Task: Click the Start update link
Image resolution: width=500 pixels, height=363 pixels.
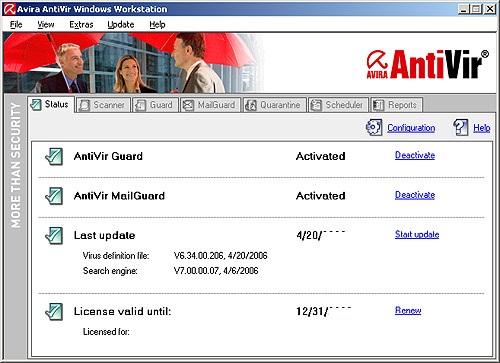Action: click(x=417, y=235)
